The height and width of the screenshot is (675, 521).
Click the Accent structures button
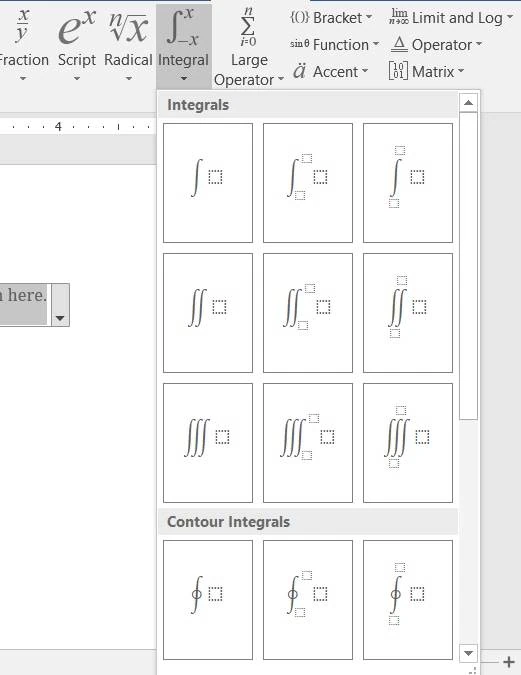(x=331, y=71)
